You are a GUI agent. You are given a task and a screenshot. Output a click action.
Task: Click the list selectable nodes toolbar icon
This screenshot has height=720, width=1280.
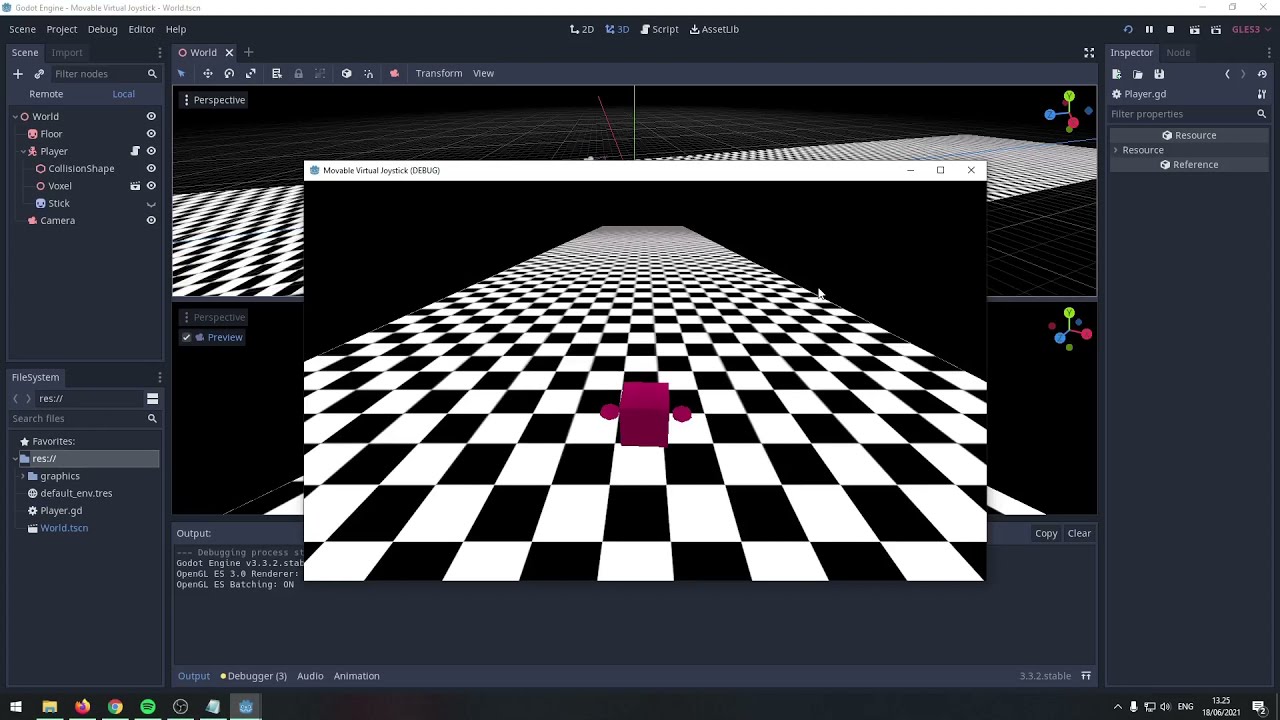click(x=277, y=73)
